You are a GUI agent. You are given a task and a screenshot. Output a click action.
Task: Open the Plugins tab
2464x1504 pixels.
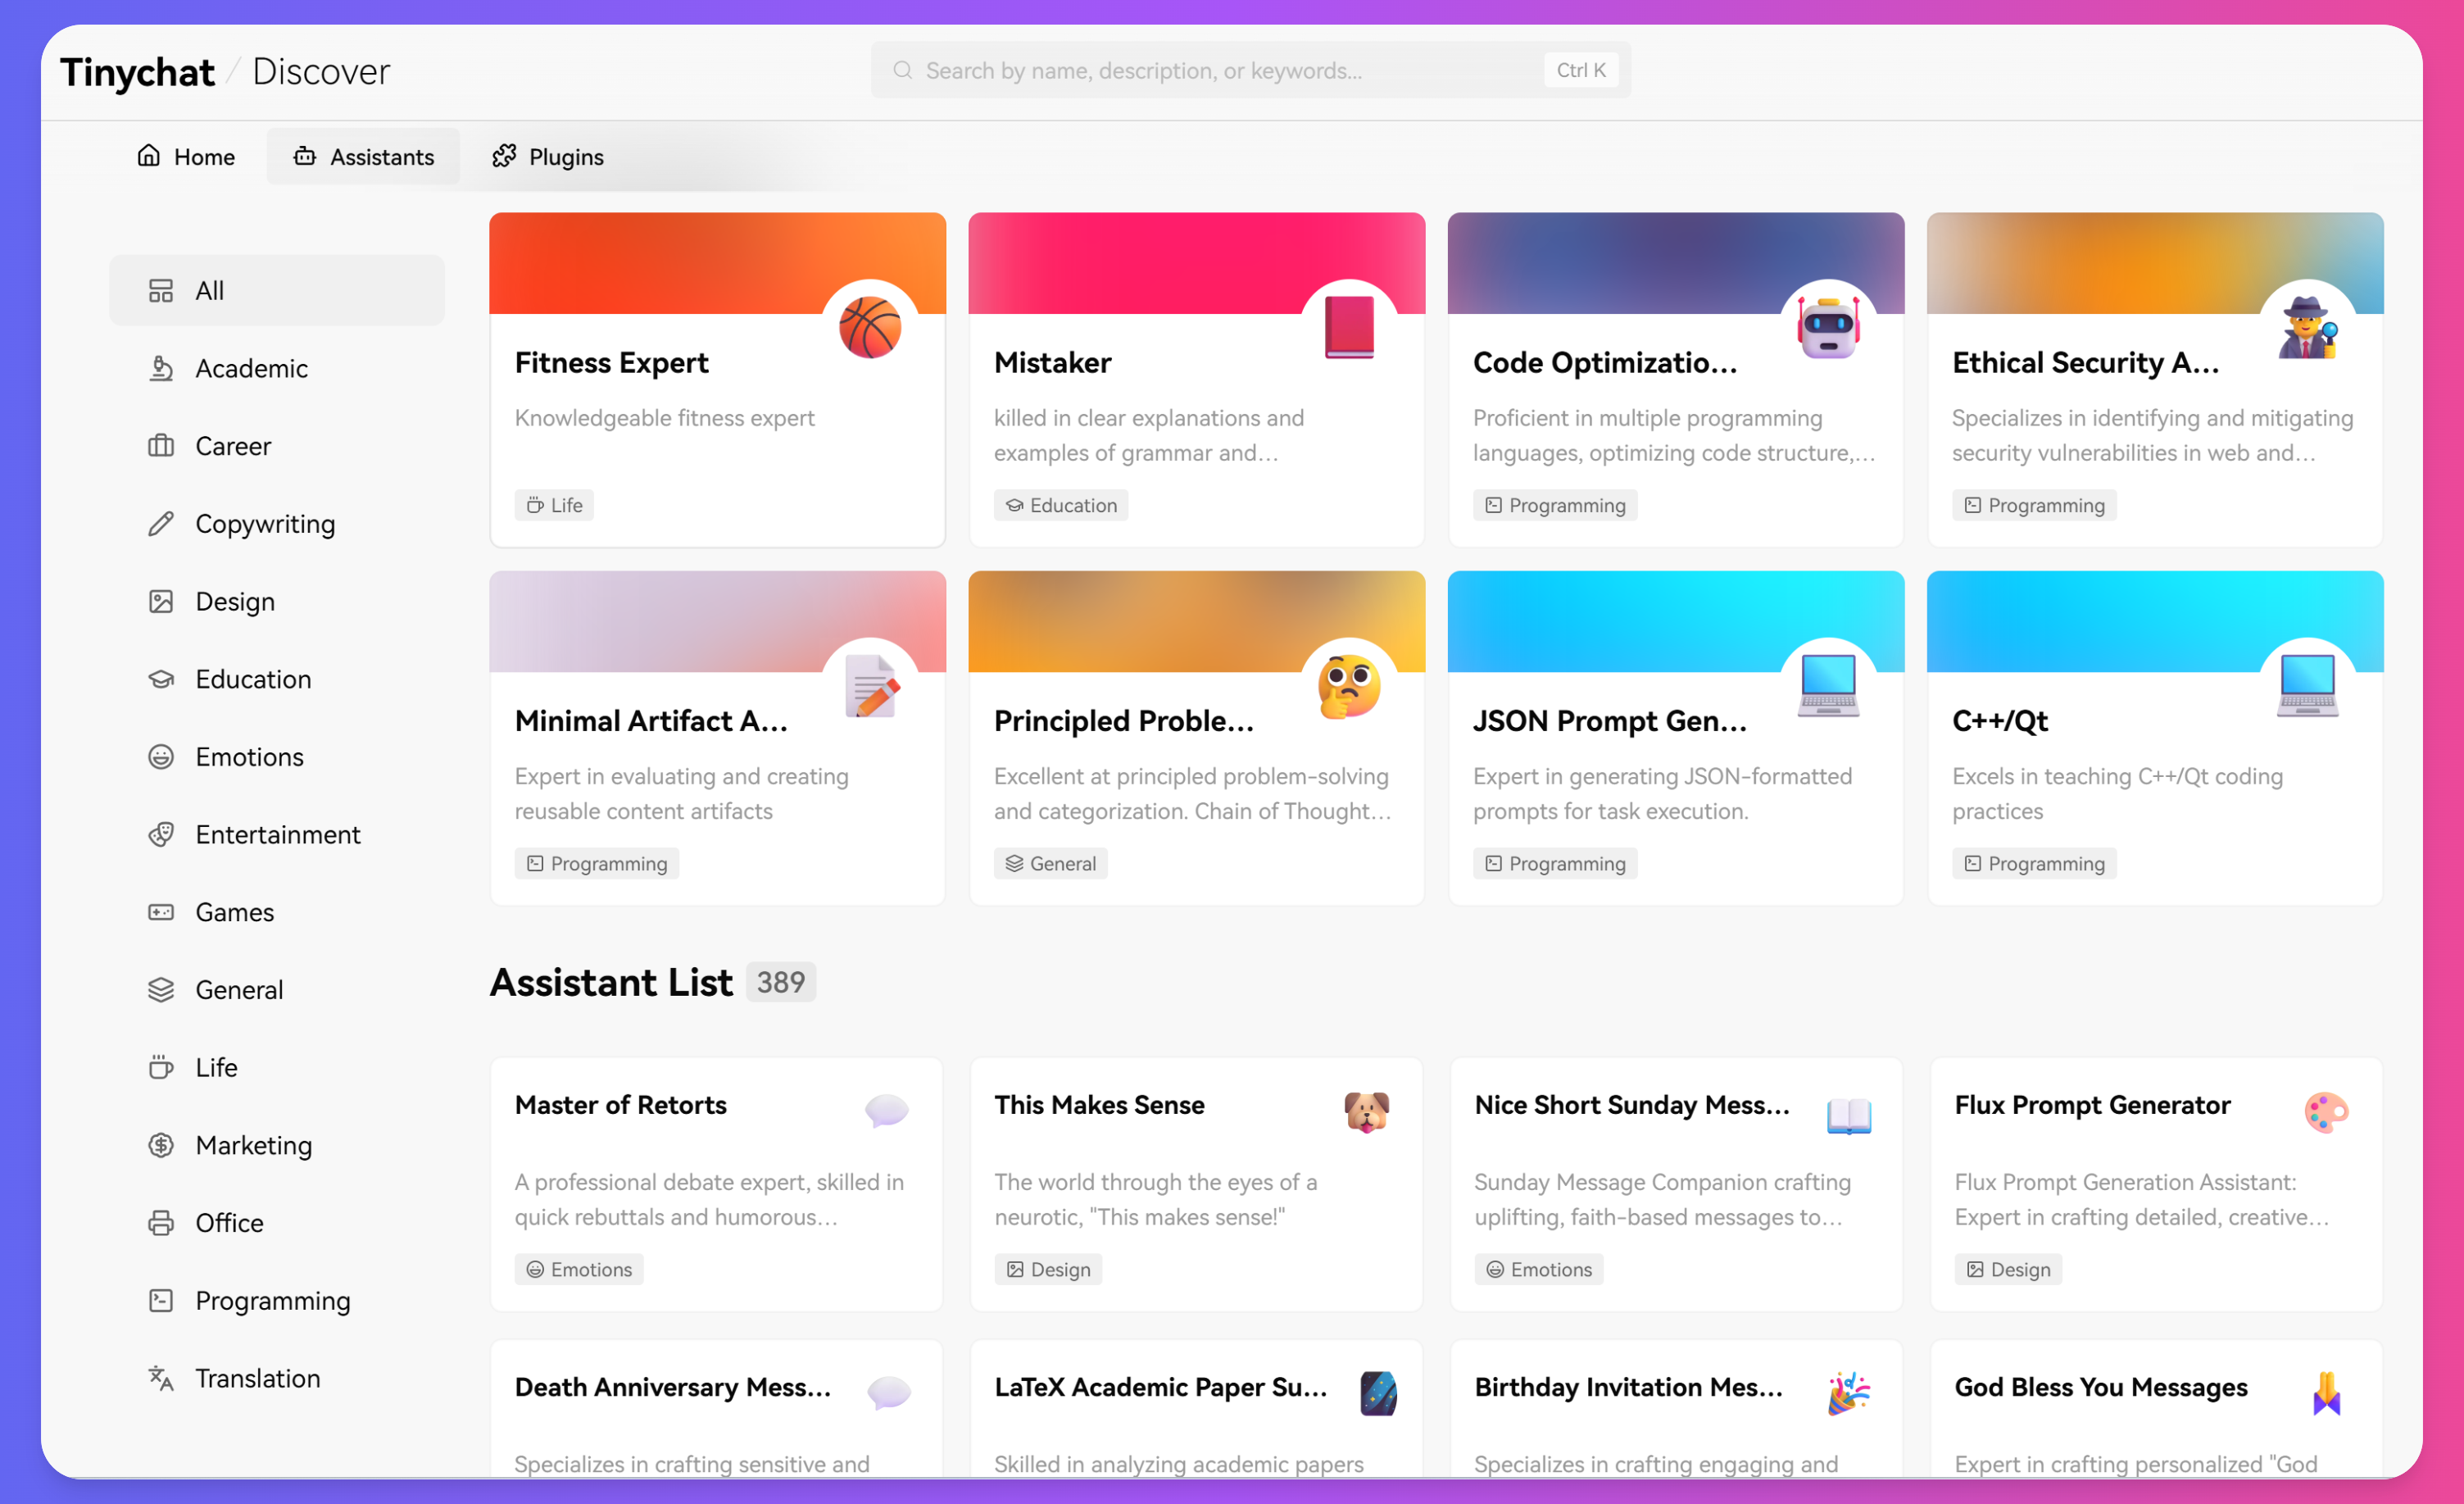pos(547,156)
